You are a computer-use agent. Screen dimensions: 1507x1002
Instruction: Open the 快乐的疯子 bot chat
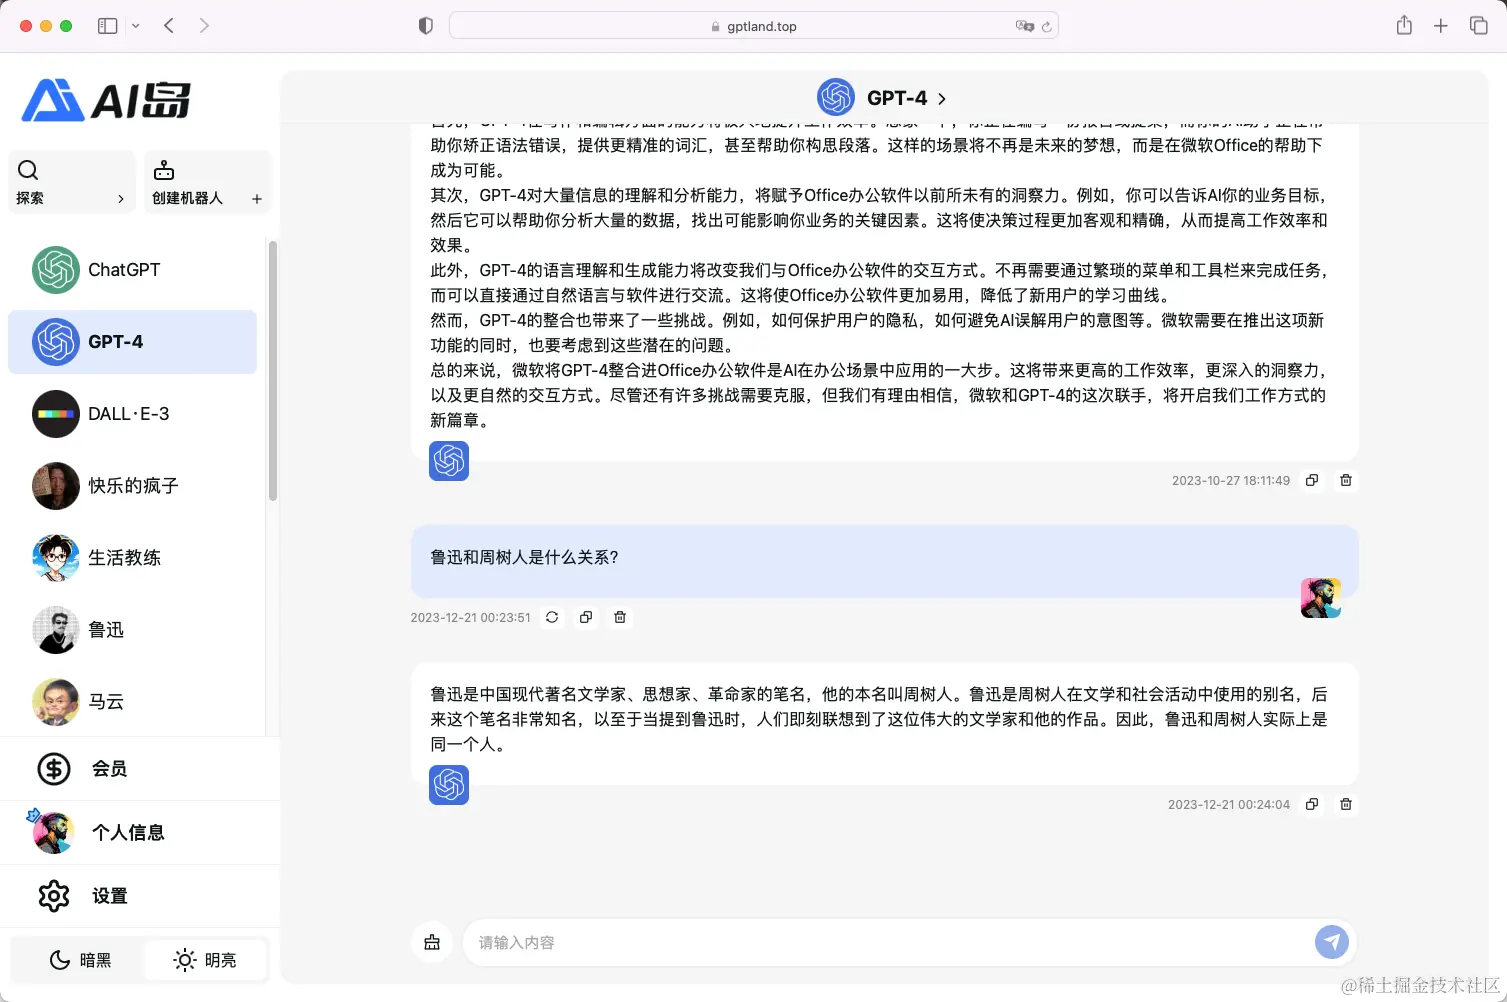pos(132,486)
